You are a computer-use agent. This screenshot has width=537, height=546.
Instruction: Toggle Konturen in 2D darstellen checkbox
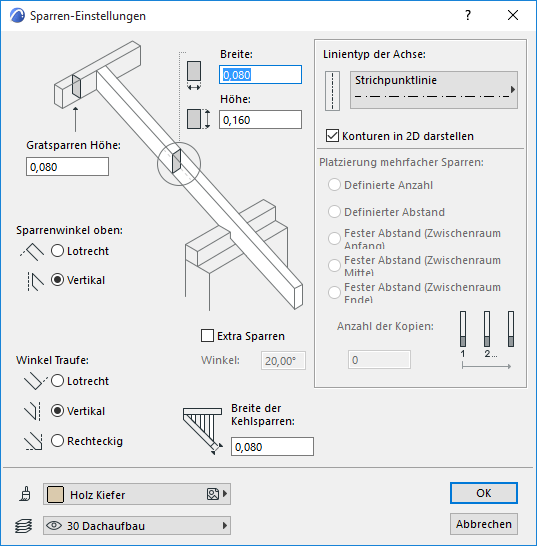pyautogui.click(x=332, y=135)
